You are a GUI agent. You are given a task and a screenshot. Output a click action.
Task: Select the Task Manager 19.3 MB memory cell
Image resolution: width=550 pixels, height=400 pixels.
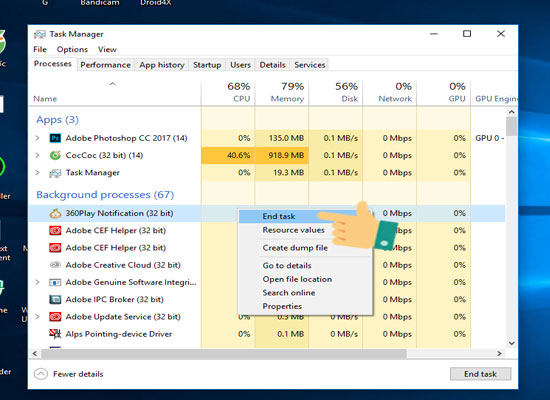point(282,173)
